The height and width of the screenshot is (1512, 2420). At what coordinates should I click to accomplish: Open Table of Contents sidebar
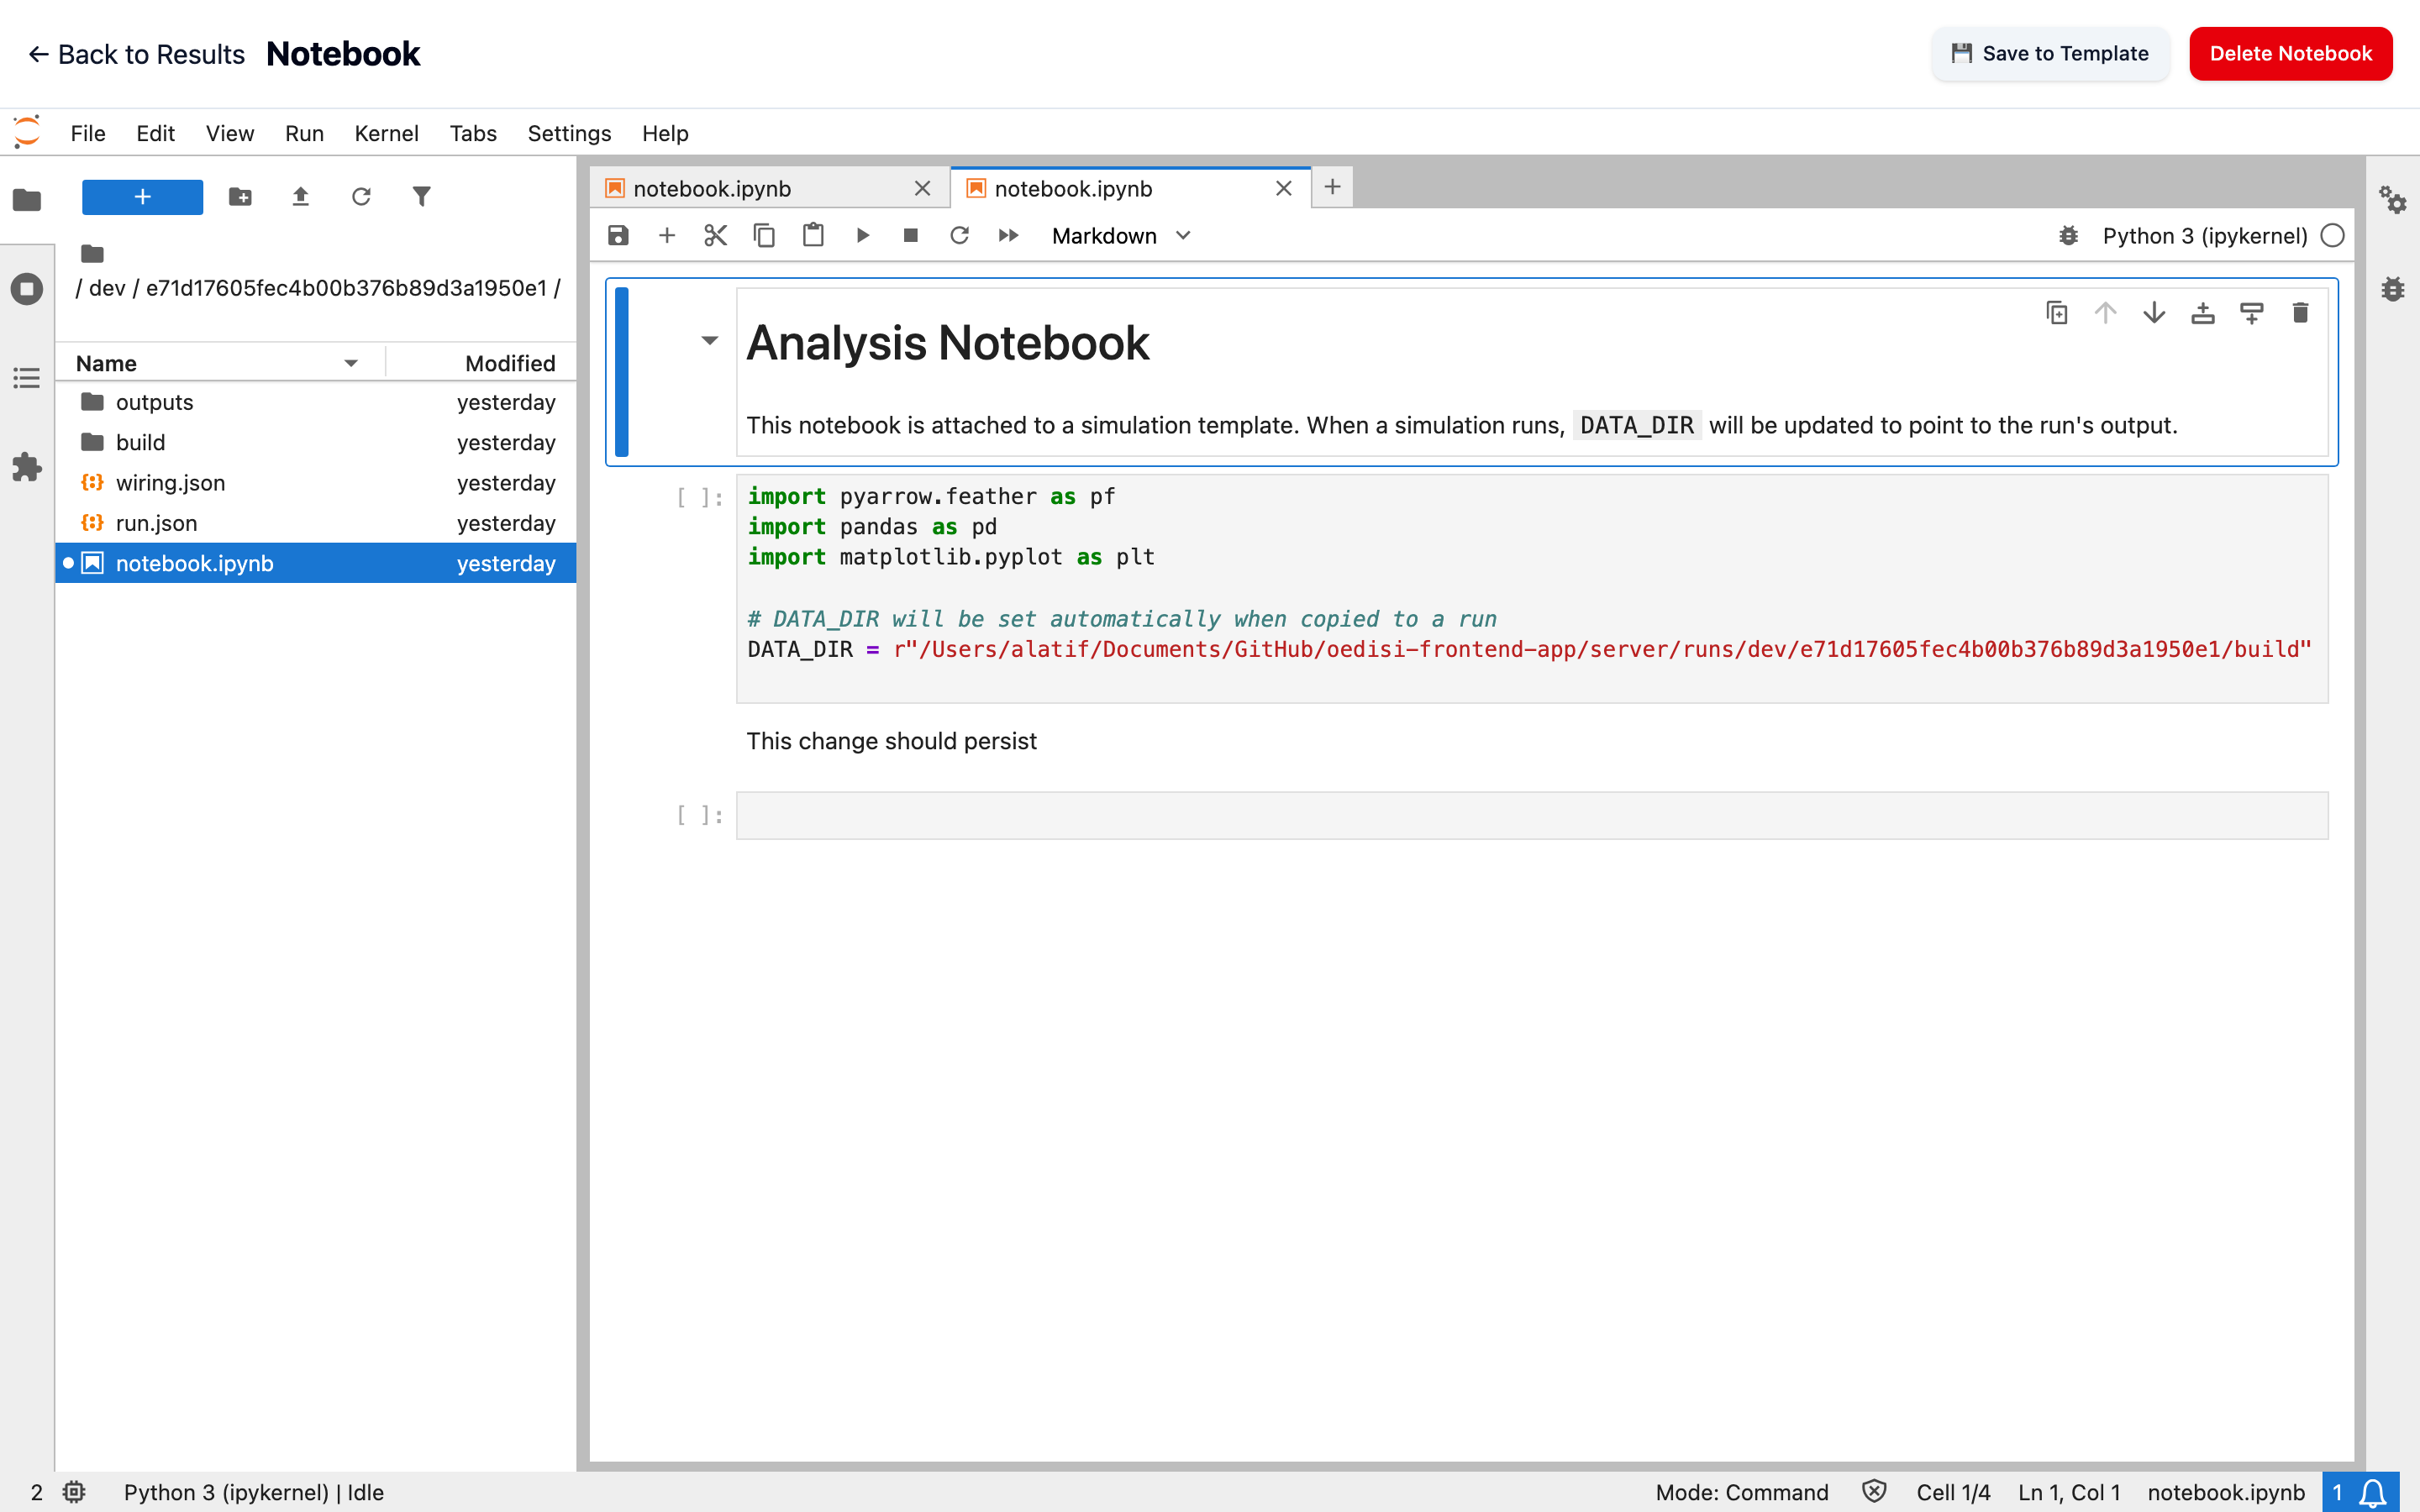[27, 378]
